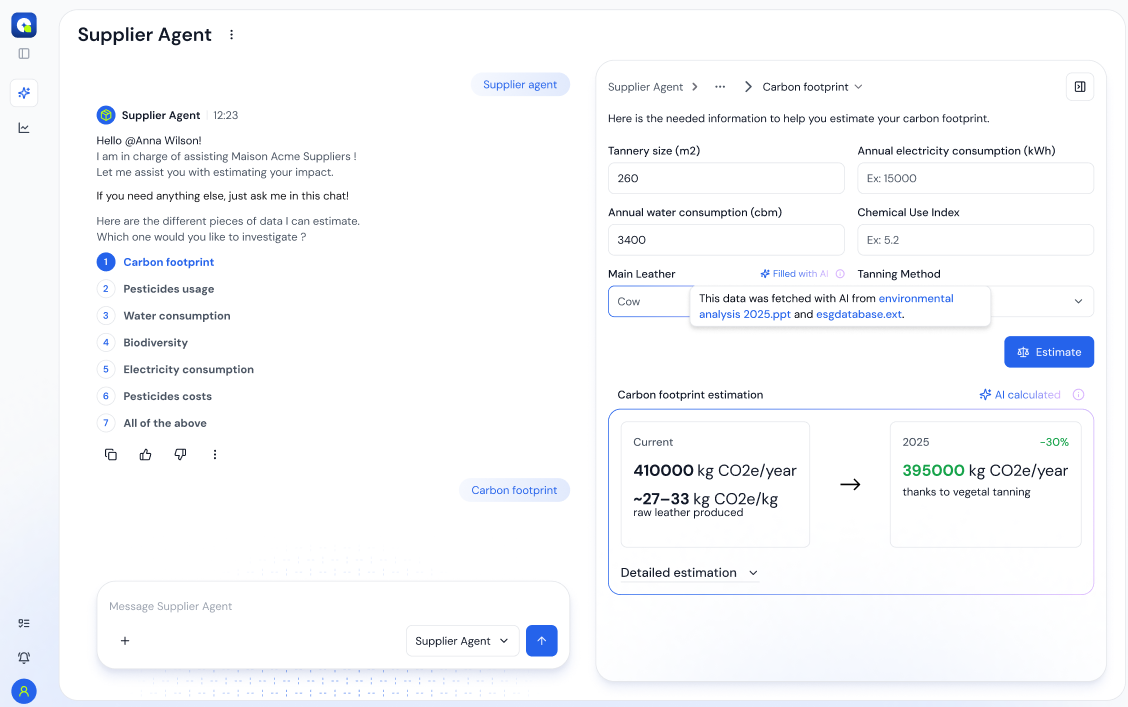Viewport: 1128px width, 707px height.
Task: Copy the Supplier Agent message
Action: [x=111, y=454]
